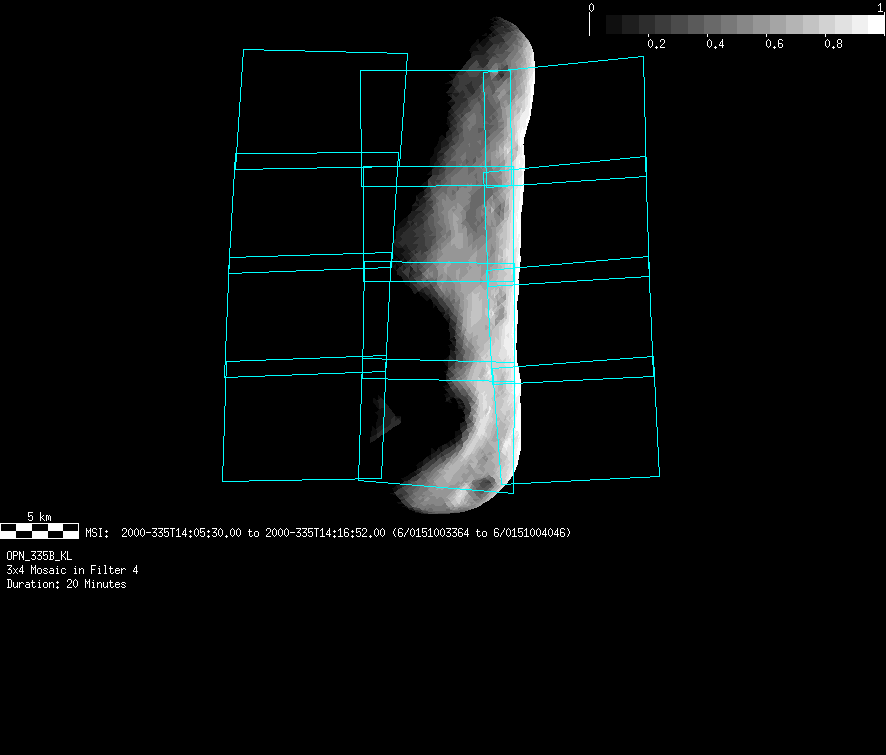
Task: Click the "3x4 Mosaic in Filter 4" text
Action: point(72,569)
